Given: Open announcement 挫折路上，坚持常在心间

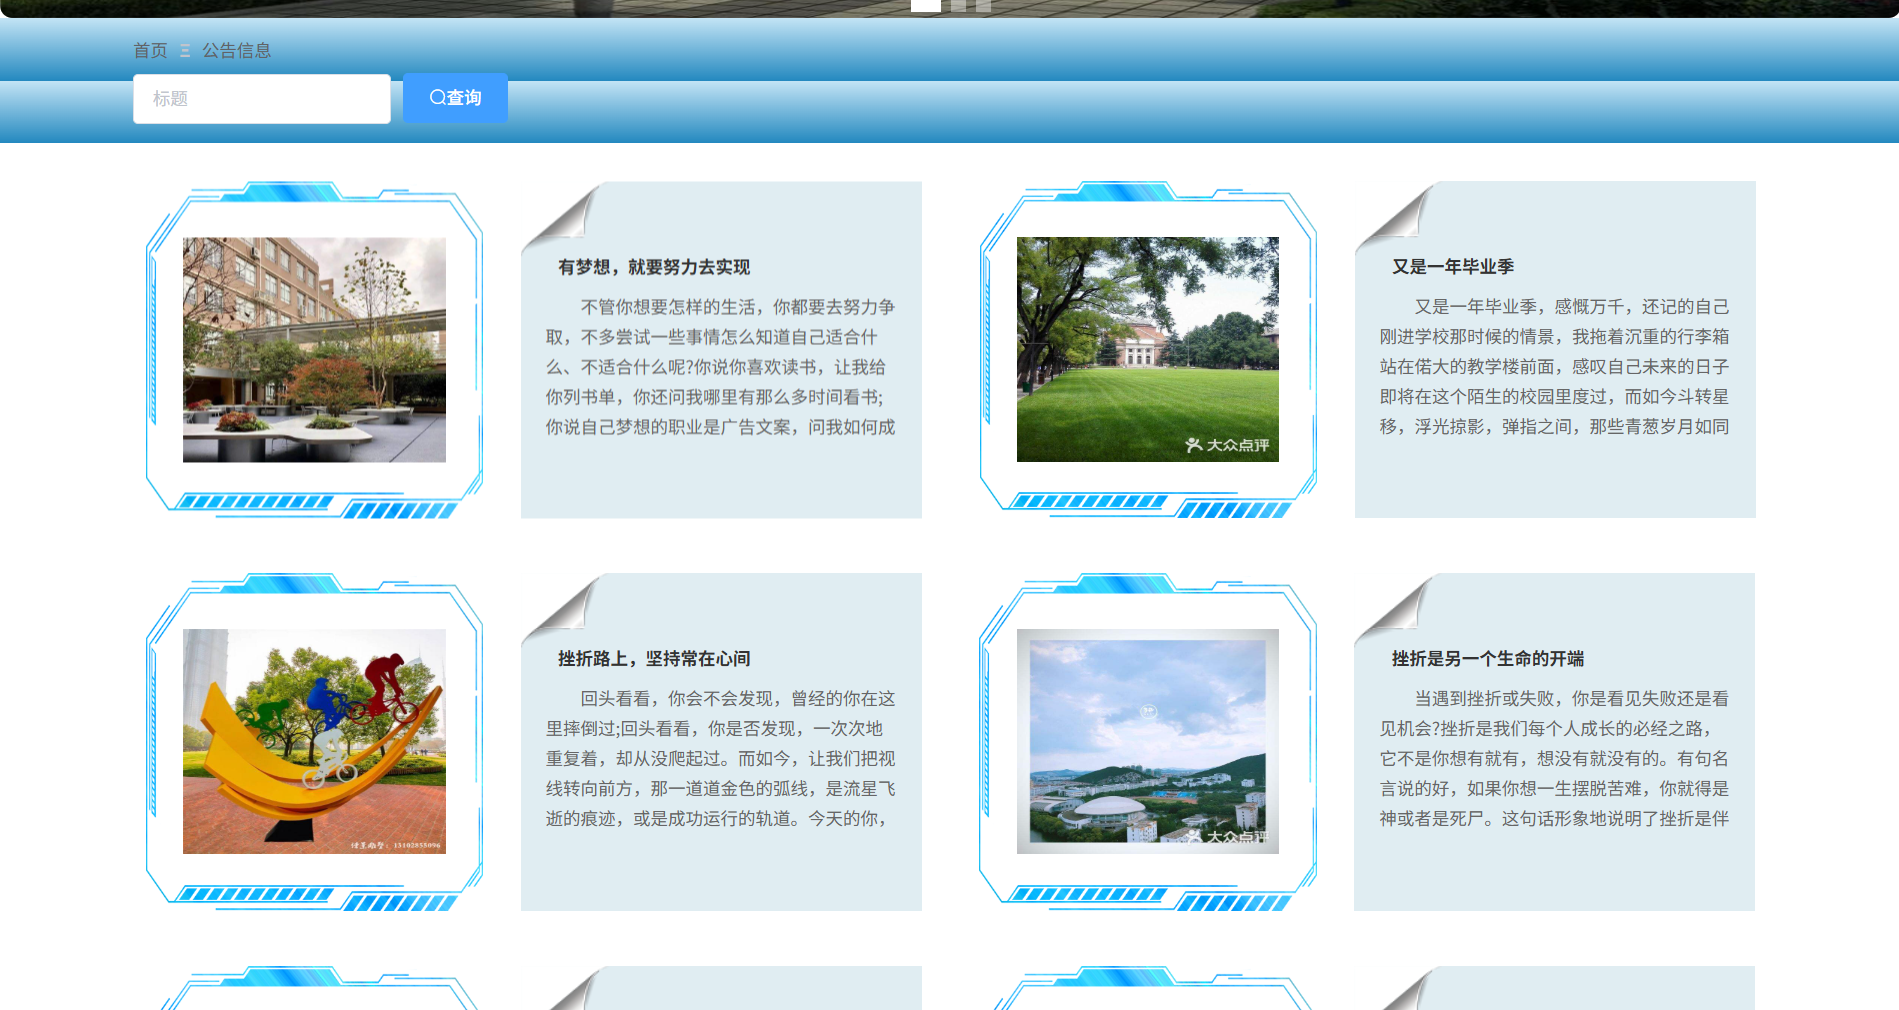Looking at the screenshot, I should pyautogui.click(x=650, y=658).
